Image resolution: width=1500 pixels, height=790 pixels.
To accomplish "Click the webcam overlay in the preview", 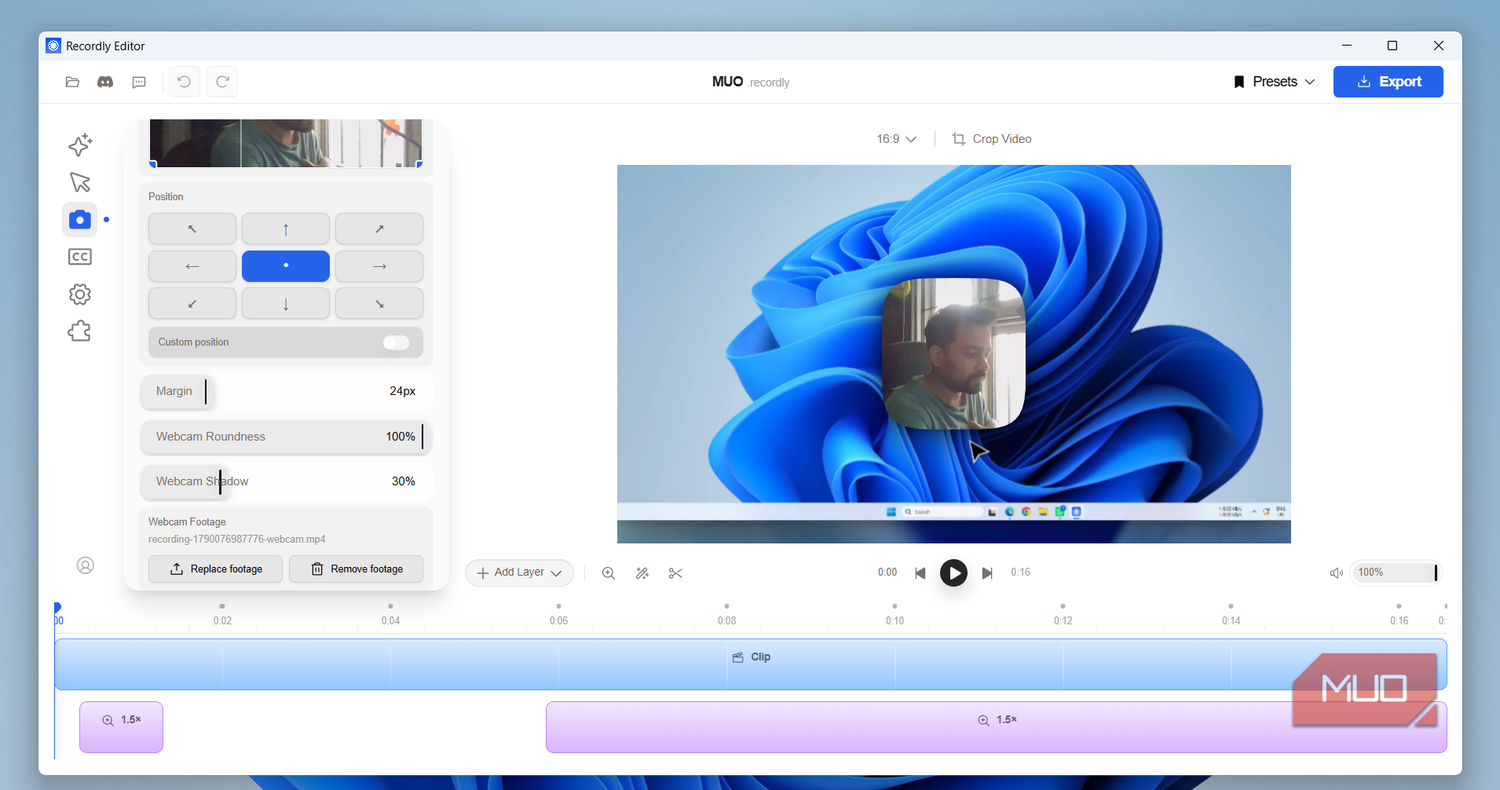I will pyautogui.click(x=954, y=354).
